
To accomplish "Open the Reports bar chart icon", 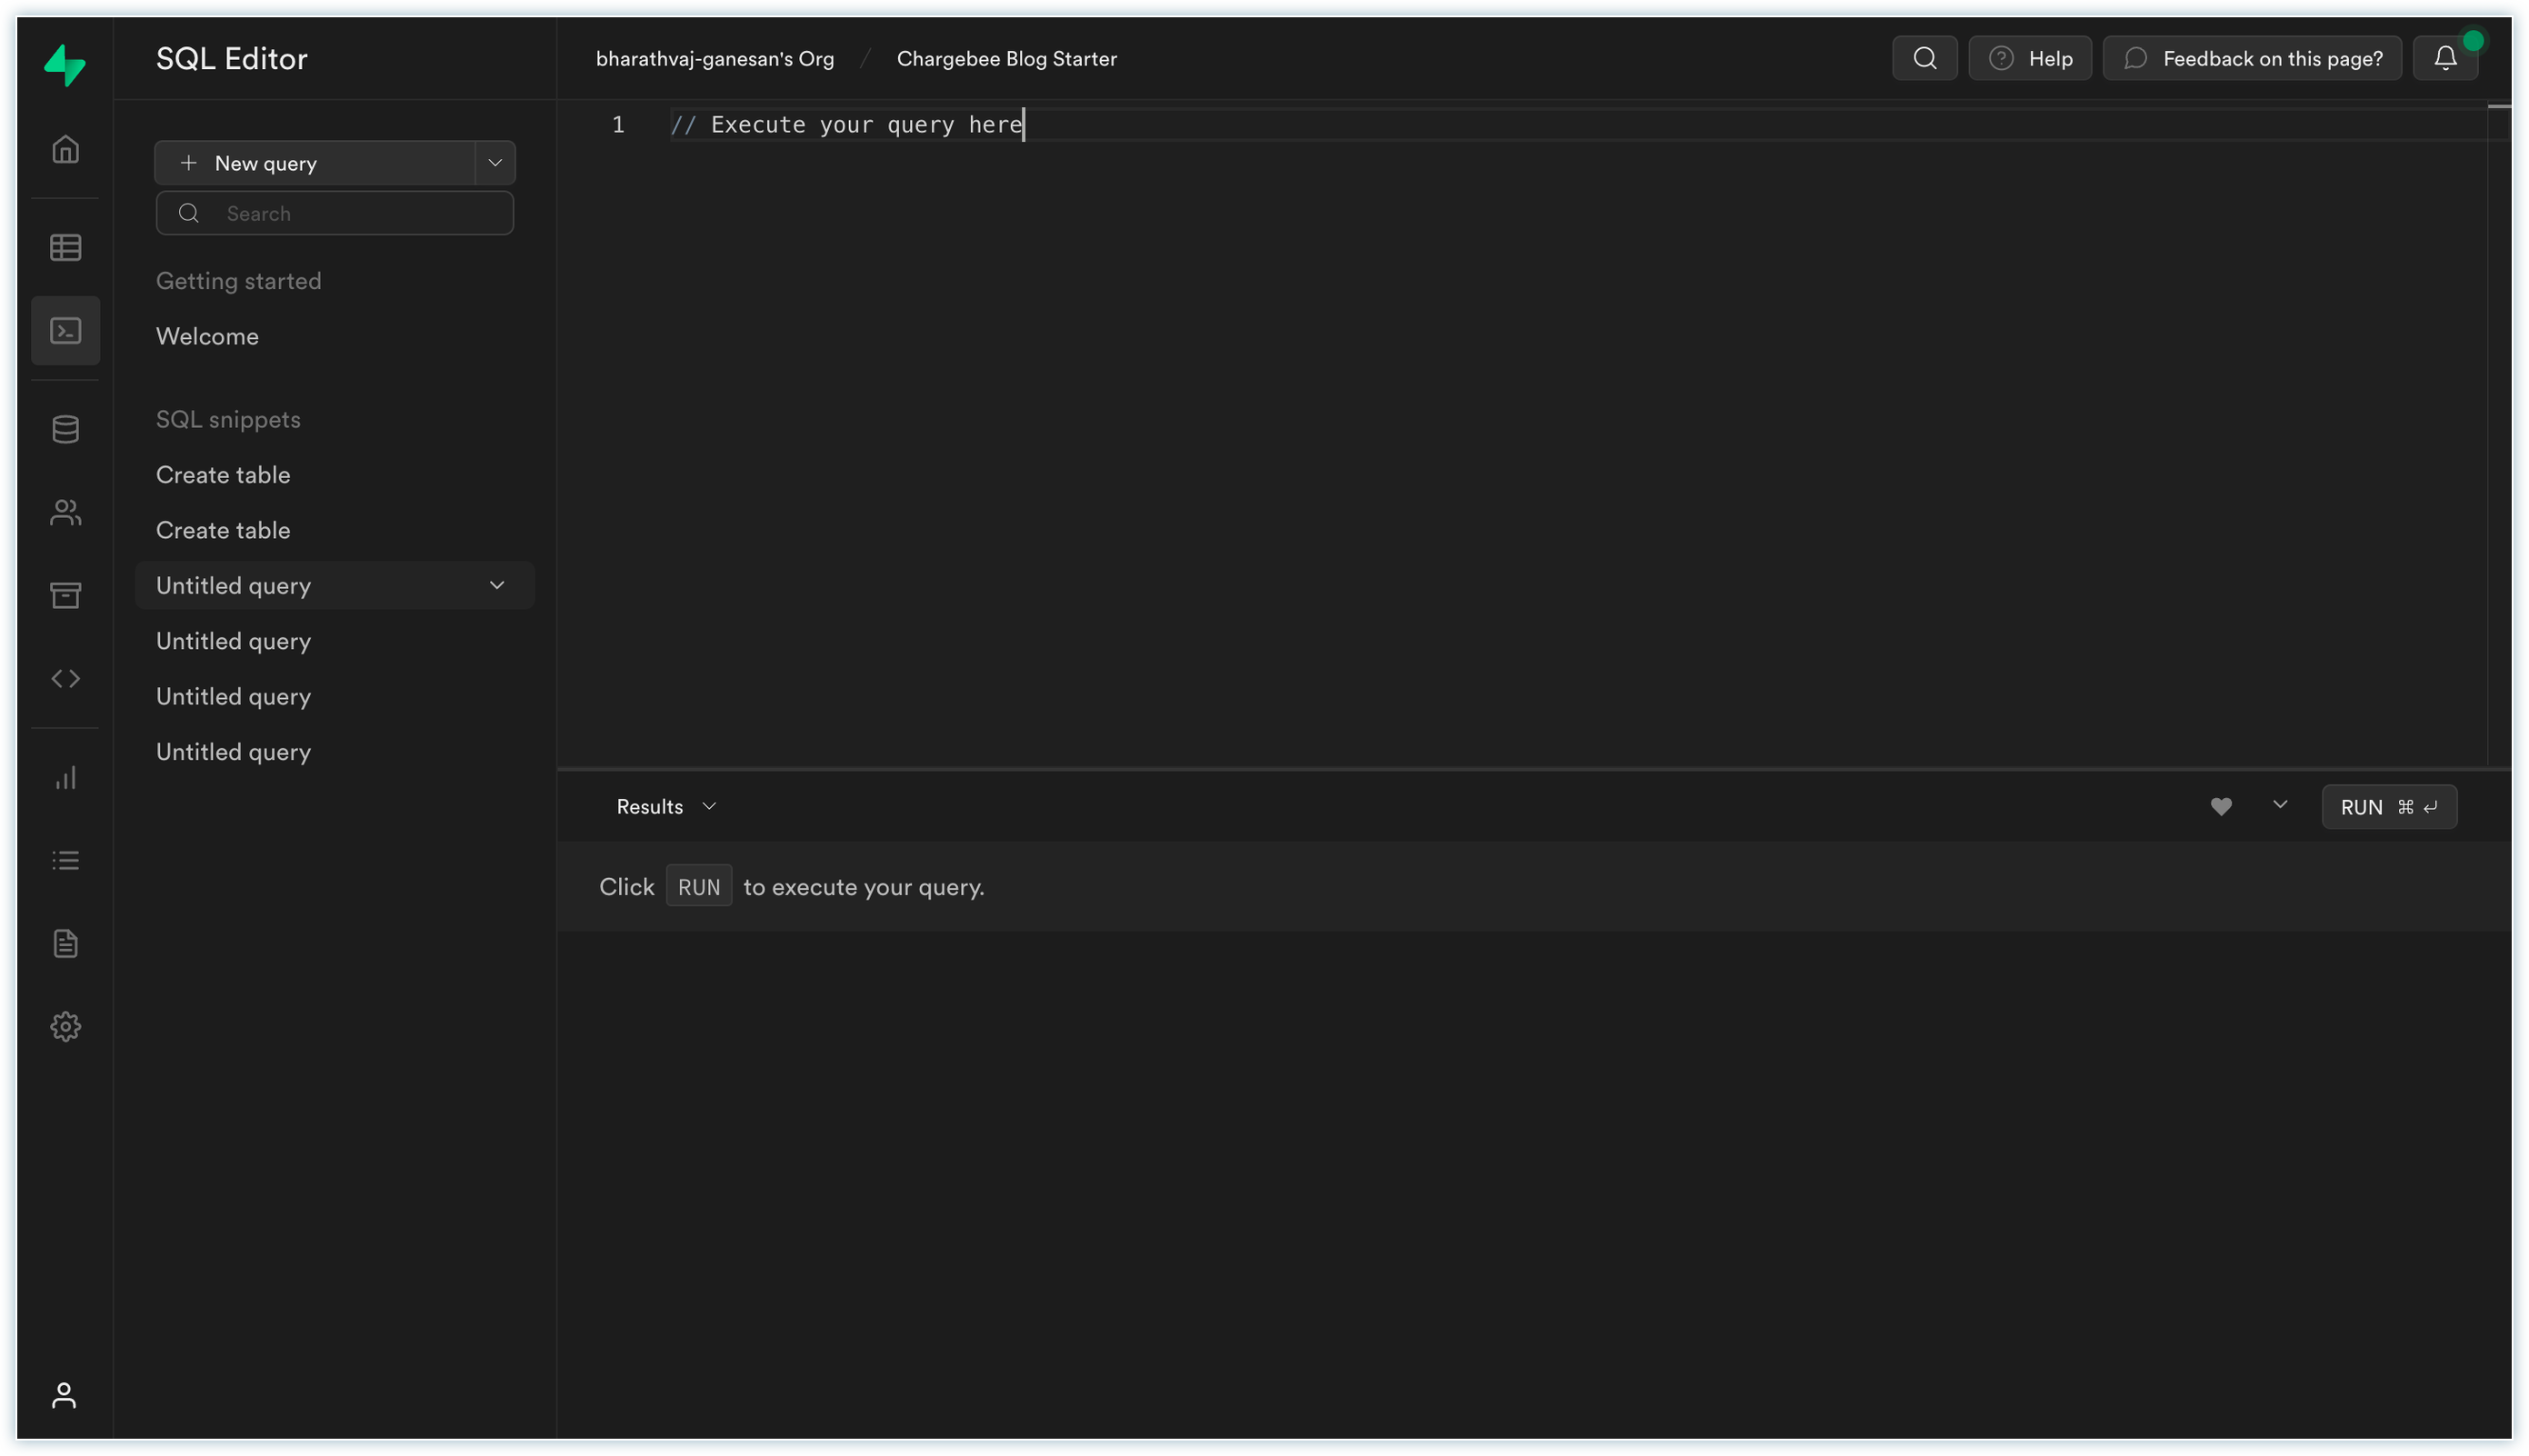I will pyautogui.click(x=66, y=778).
